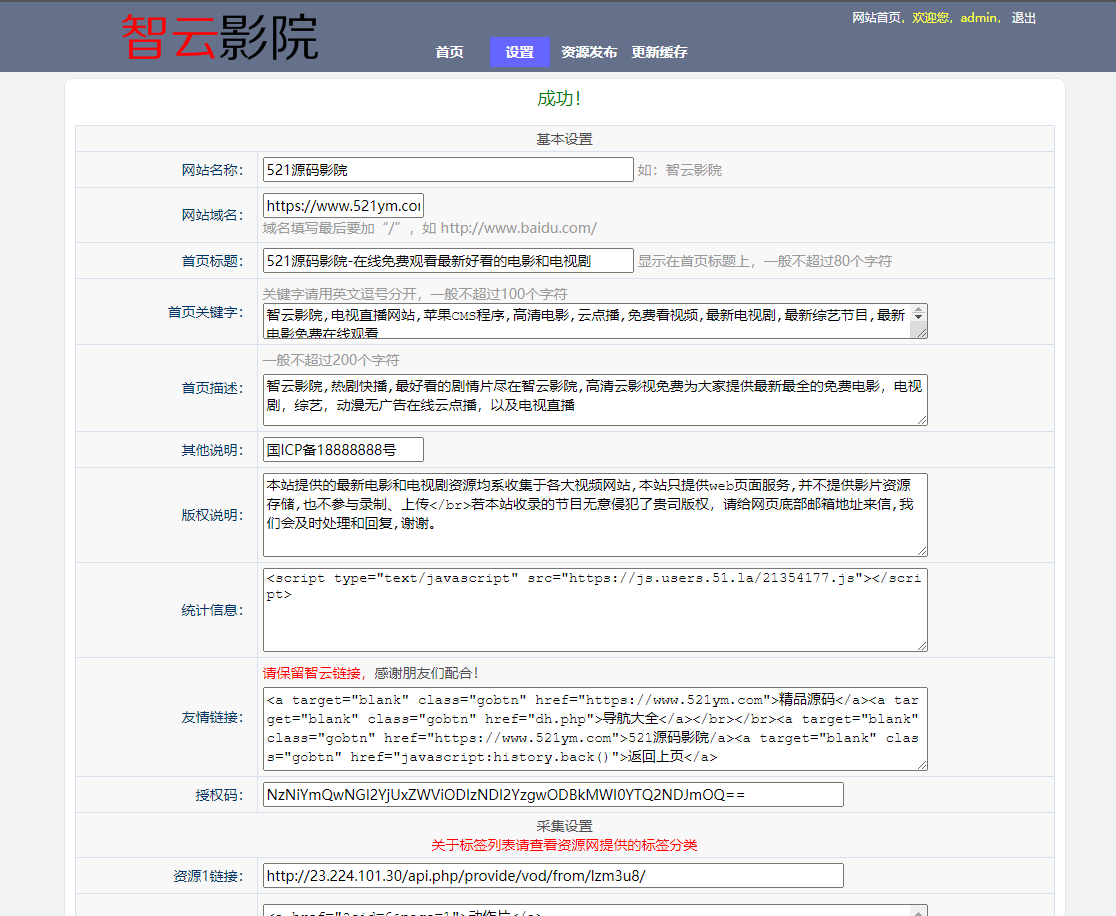
Task: Click the admin username link
Action: point(979,18)
